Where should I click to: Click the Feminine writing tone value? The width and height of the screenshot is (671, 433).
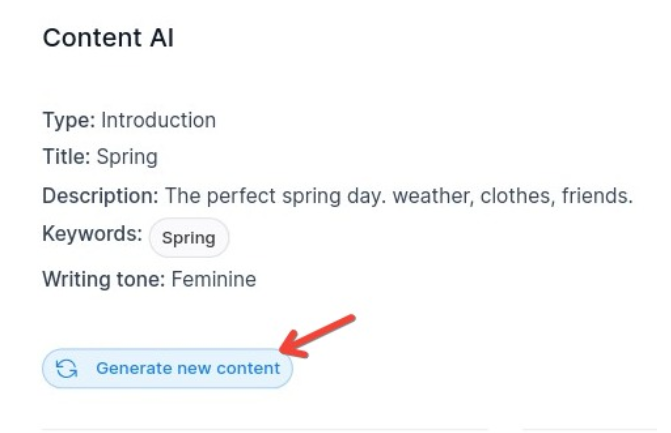pos(213,280)
